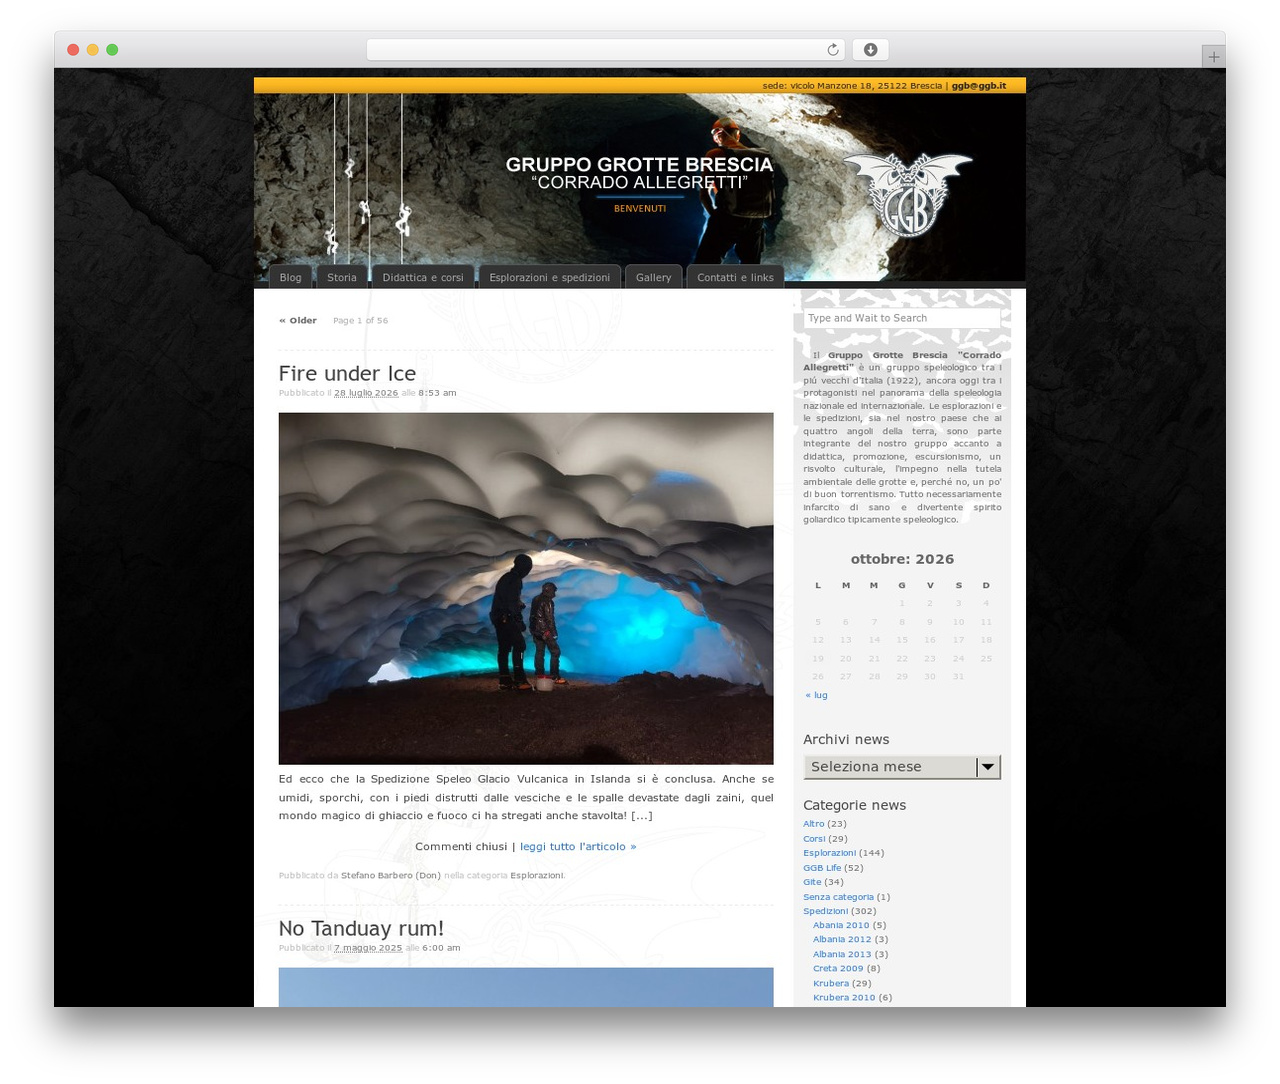Open the Gite category
This screenshot has height=1084, width=1280.
pyautogui.click(x=812, y=882)
